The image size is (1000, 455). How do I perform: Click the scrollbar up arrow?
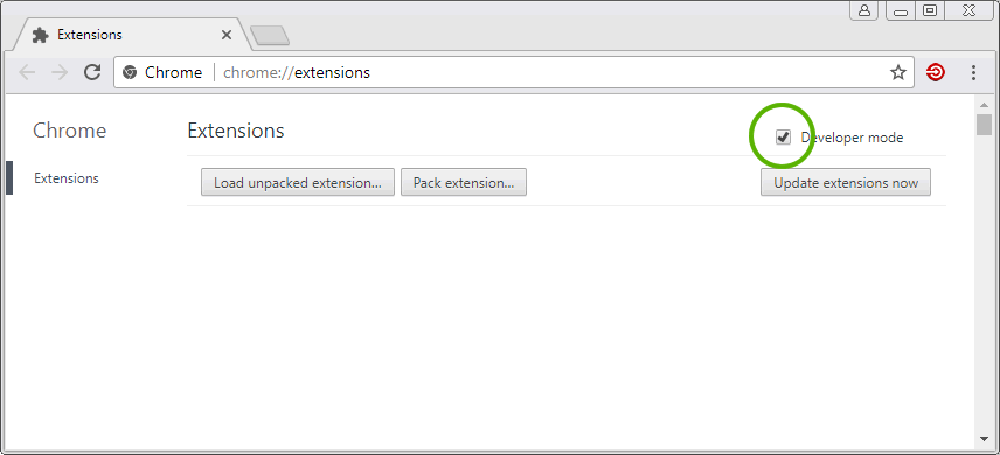coord(984,104)
